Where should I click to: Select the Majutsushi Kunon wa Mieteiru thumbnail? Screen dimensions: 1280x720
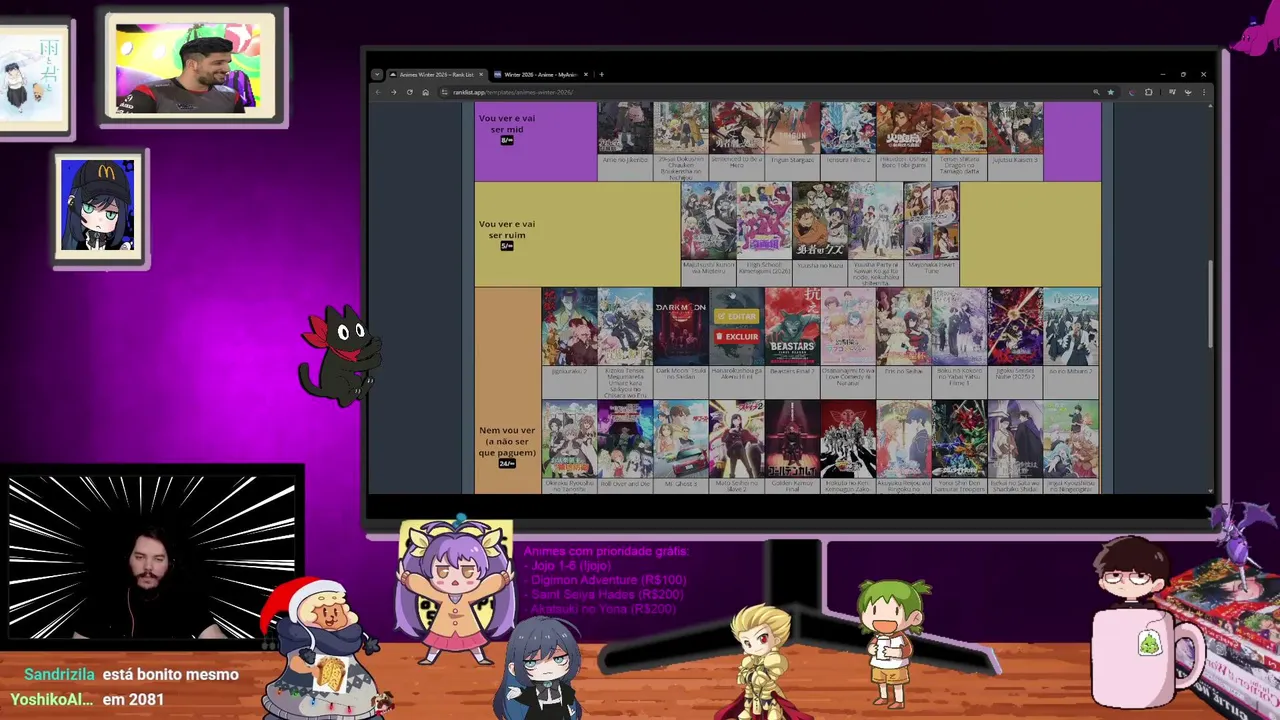click(708, 220)
